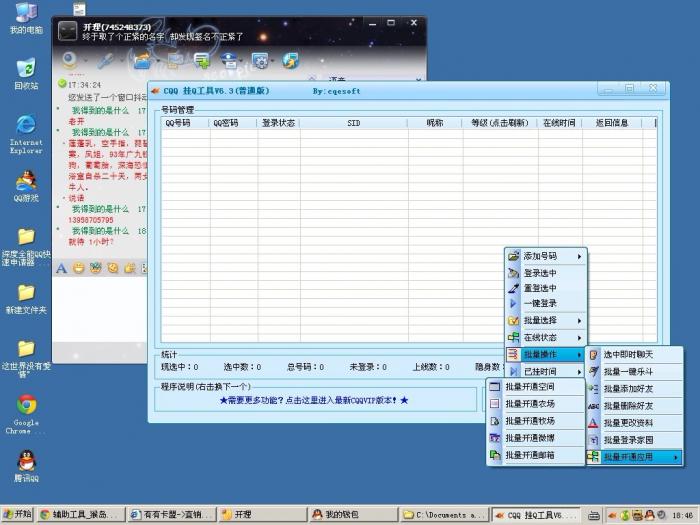Click the 登录状态 column header
Image resolution: width=700 pixels, height=525 pixels.
pyautogui.click(x=278, y=123)
